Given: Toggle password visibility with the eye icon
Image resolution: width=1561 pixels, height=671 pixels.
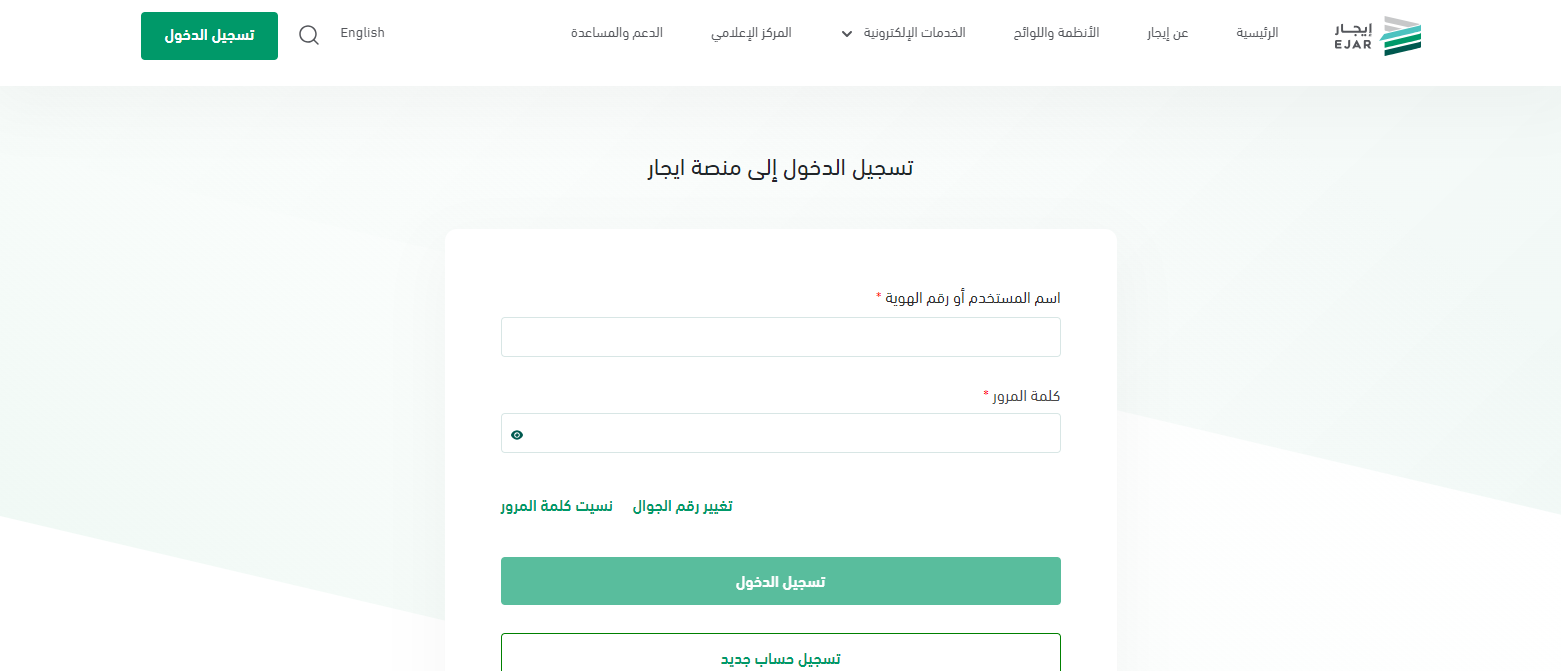Looking at the screenshot, I should coord(517,434).
